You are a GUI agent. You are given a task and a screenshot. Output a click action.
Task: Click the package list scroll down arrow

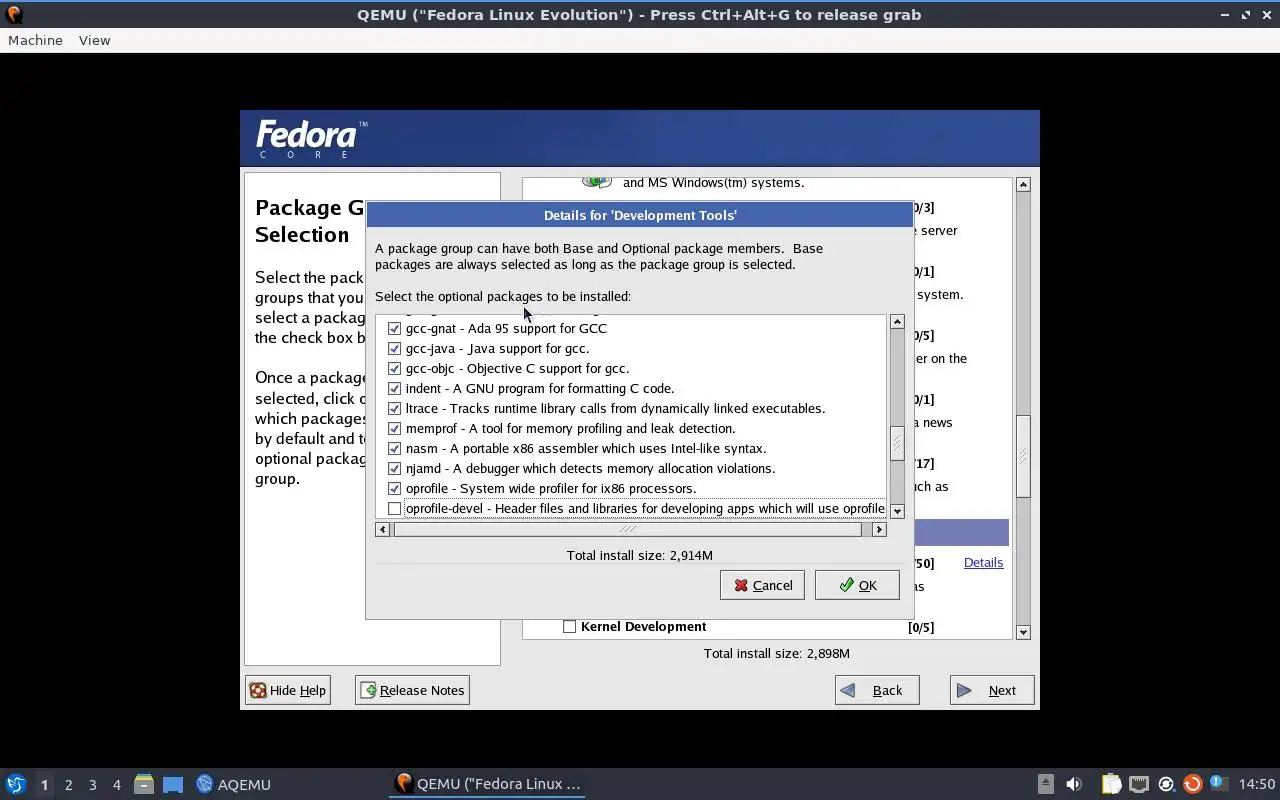pos(897,511)
